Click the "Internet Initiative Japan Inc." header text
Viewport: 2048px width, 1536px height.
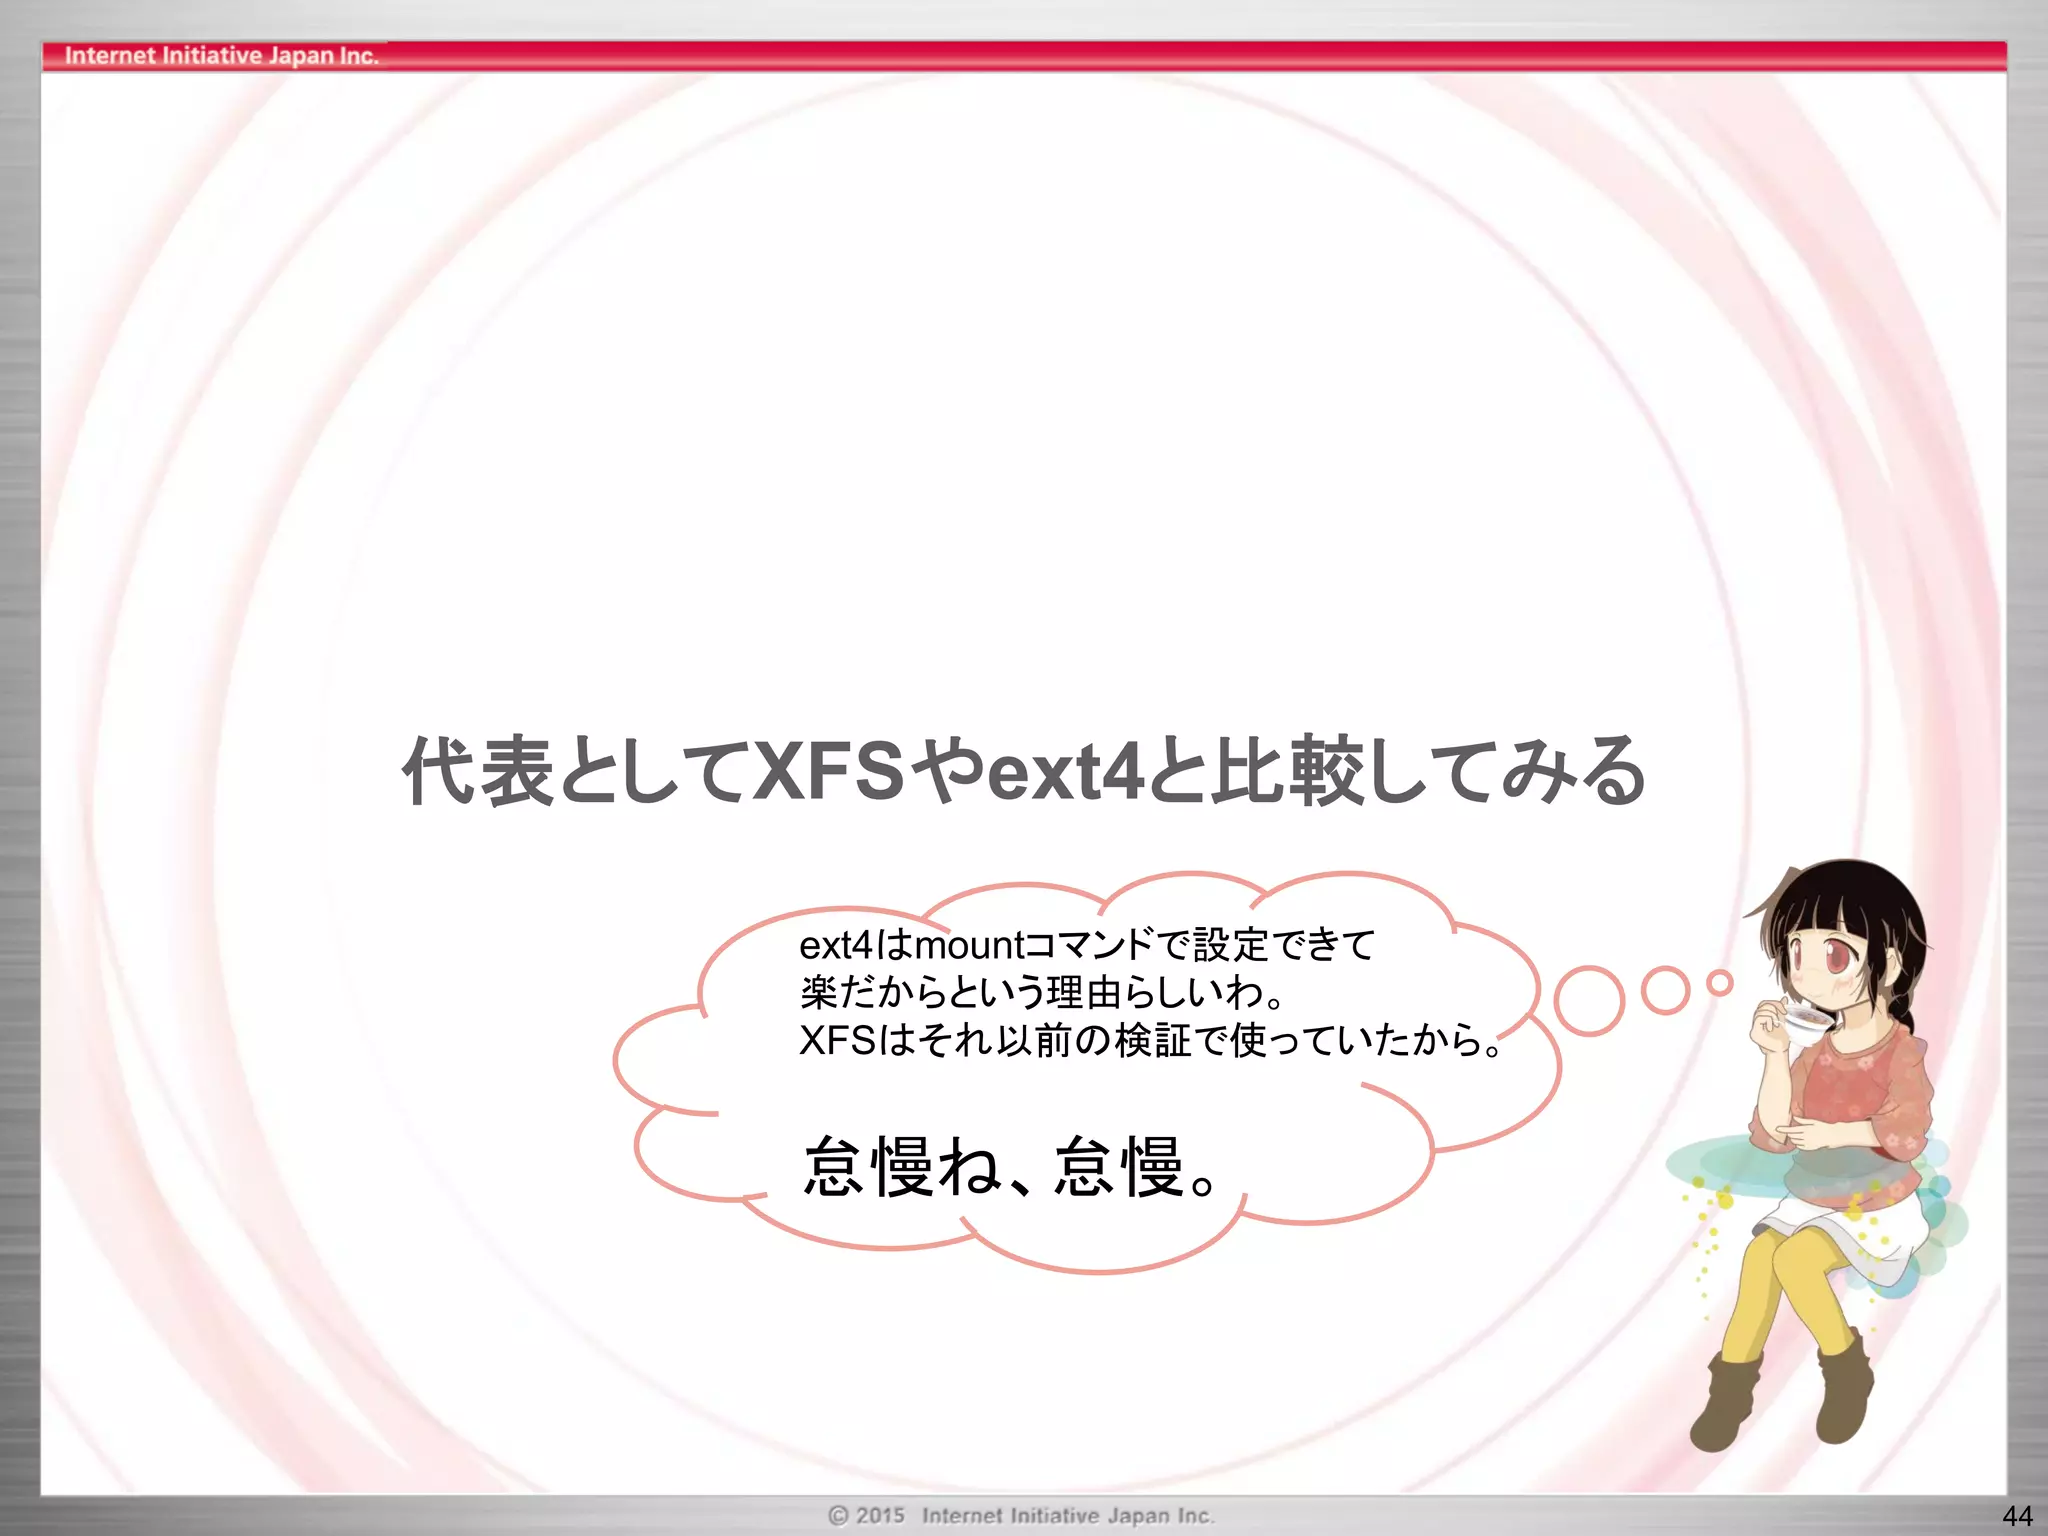click(221, 55)
